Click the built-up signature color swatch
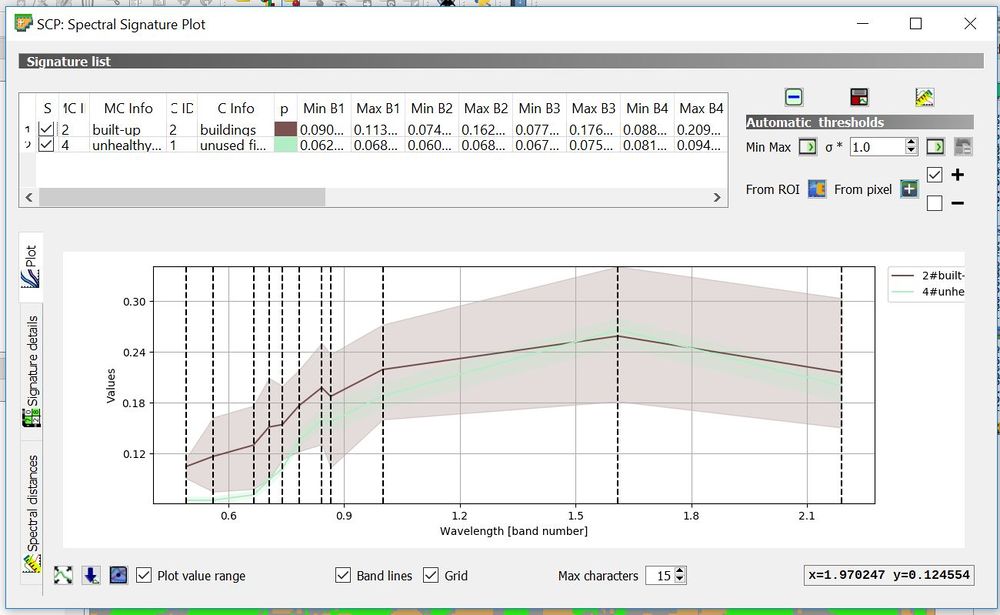This screenshot has width=1000, height=615. pos(286,130)
